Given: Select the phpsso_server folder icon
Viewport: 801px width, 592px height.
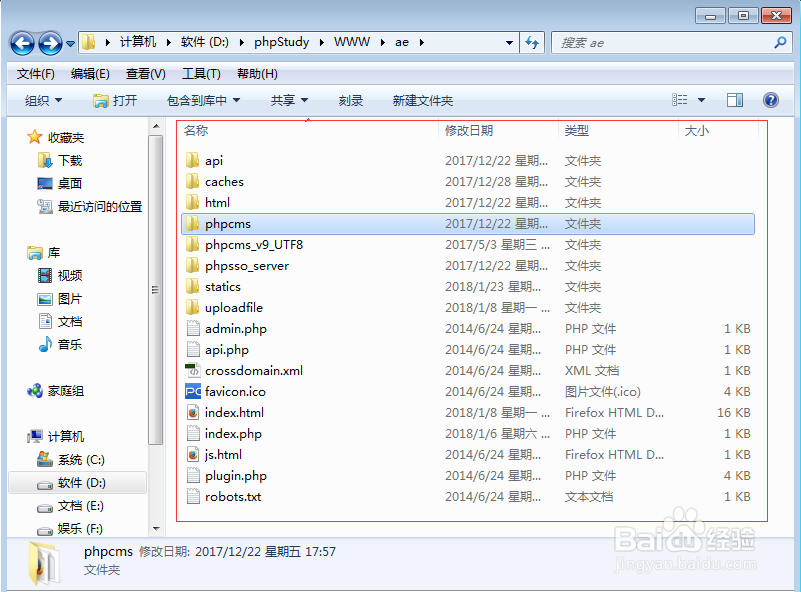Looking at the screenshot, I should click(193, 266).
